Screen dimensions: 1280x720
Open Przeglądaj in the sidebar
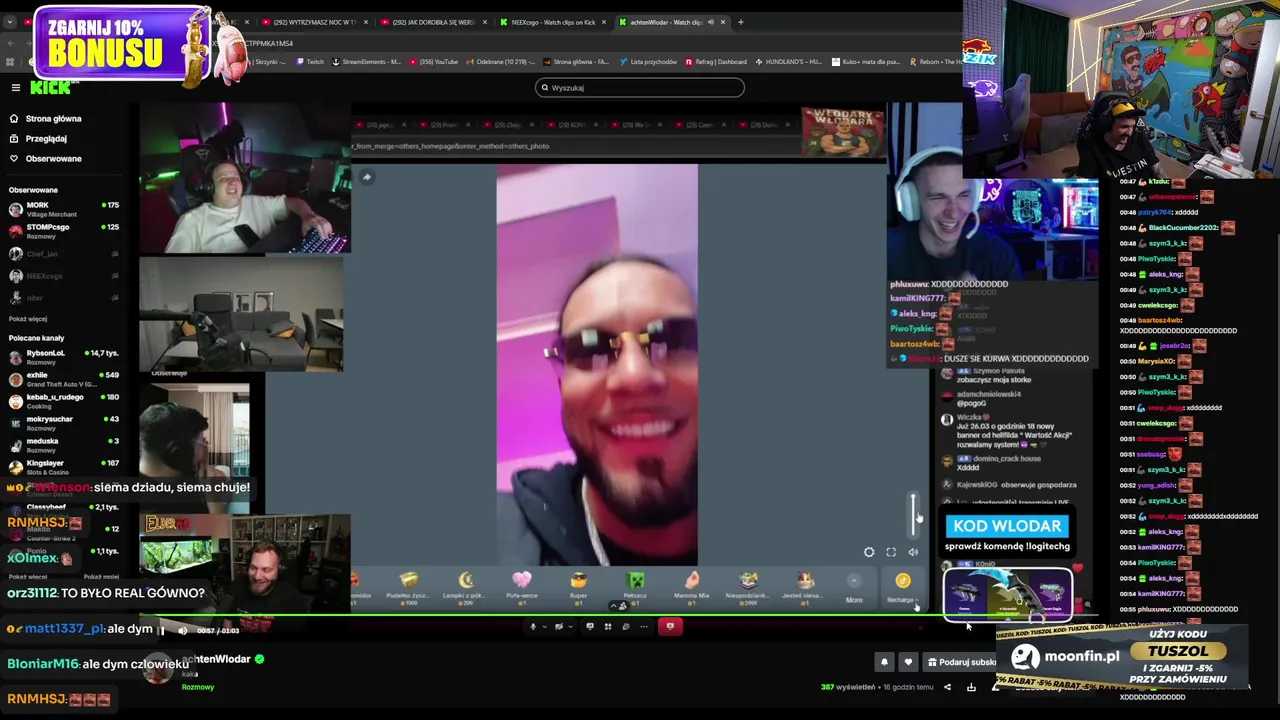[x=38, y=139]
